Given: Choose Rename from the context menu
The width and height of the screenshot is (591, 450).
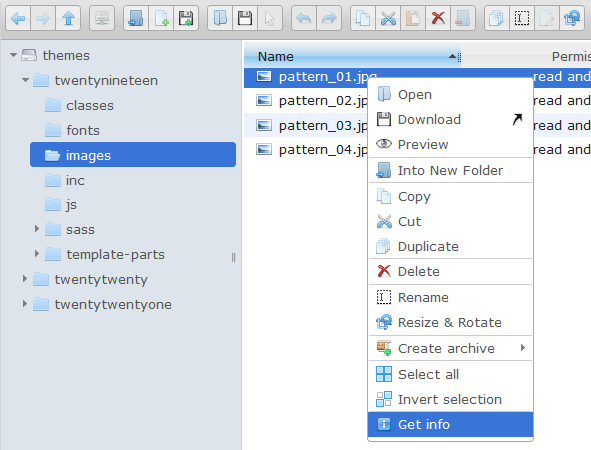Looking at the screenshot, I should [450, 297].
